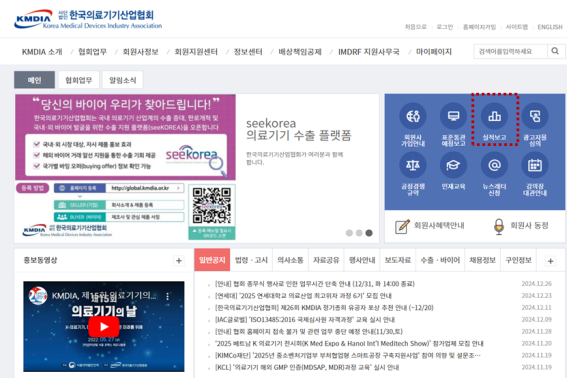
Task: Open the YouTube video's three-dot options
Action: tap(167, 297)
